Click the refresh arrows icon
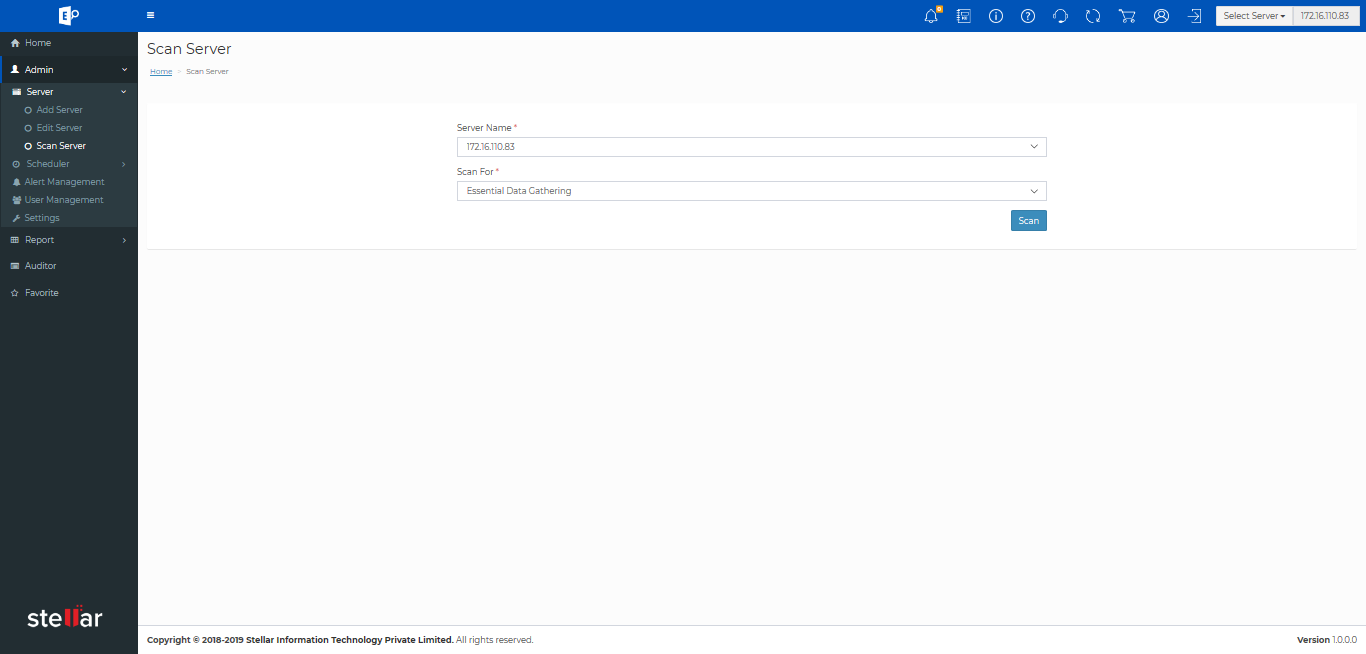 (1093, 16)
